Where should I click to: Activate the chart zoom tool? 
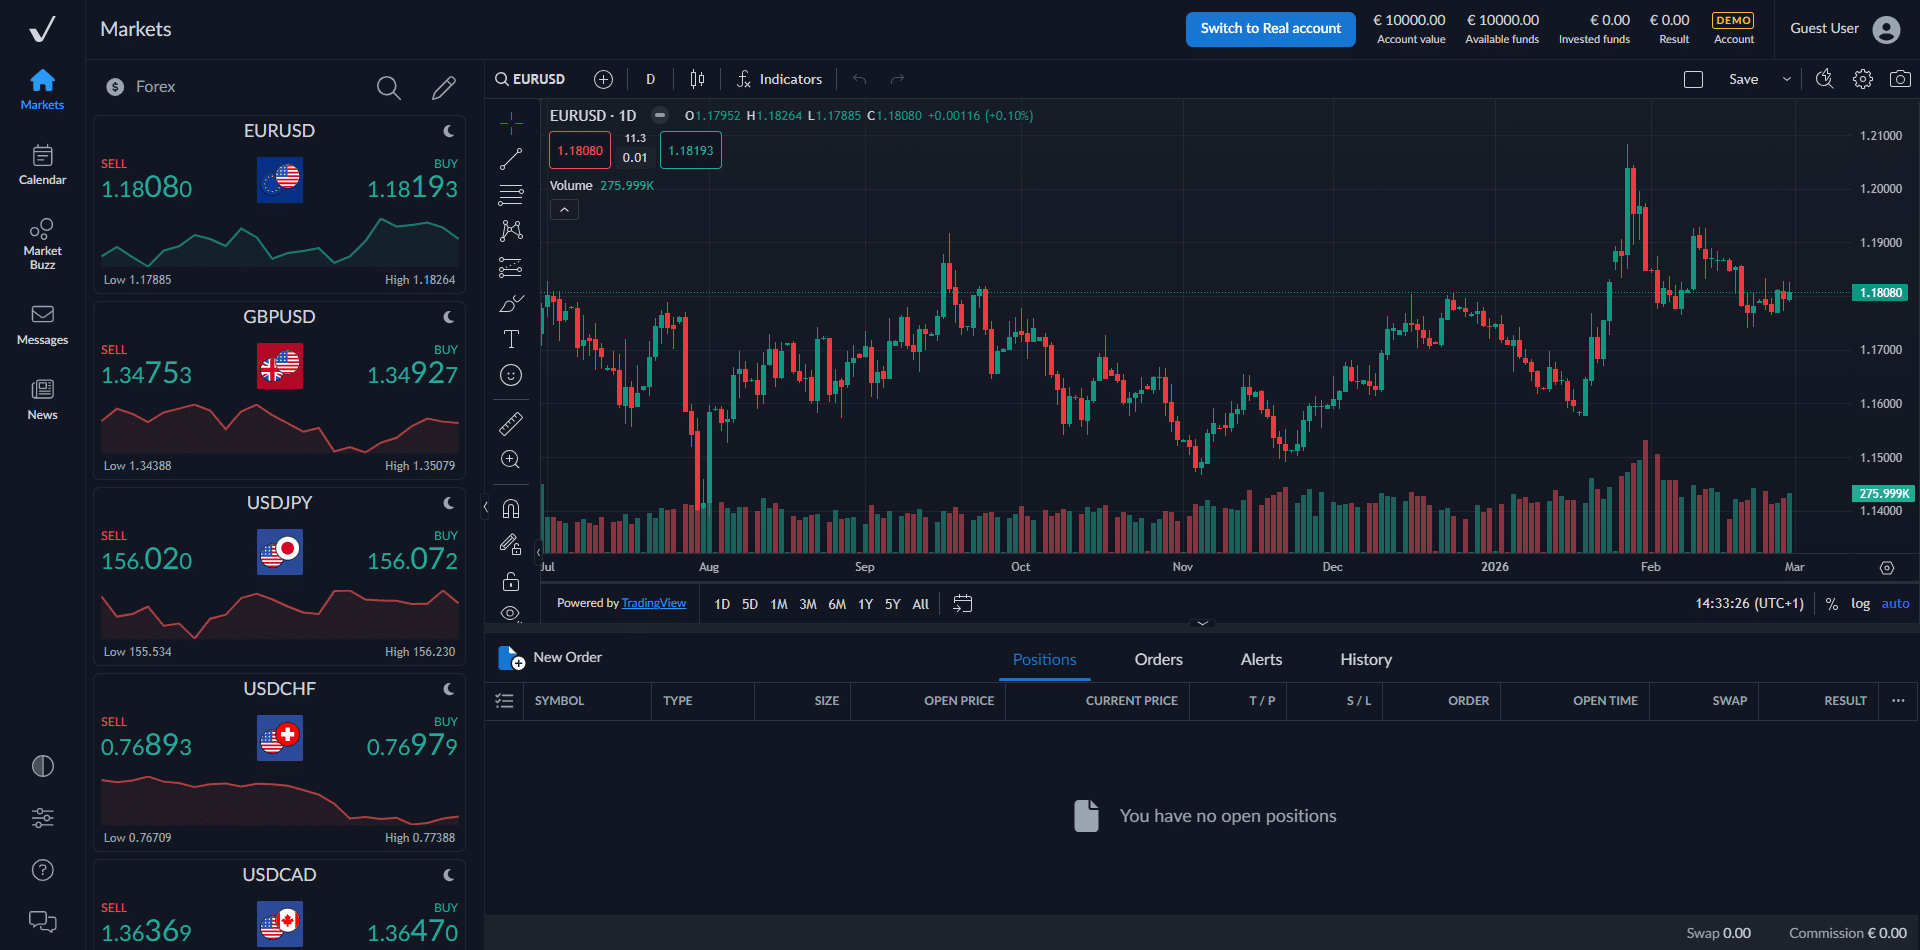coord(510,459)
